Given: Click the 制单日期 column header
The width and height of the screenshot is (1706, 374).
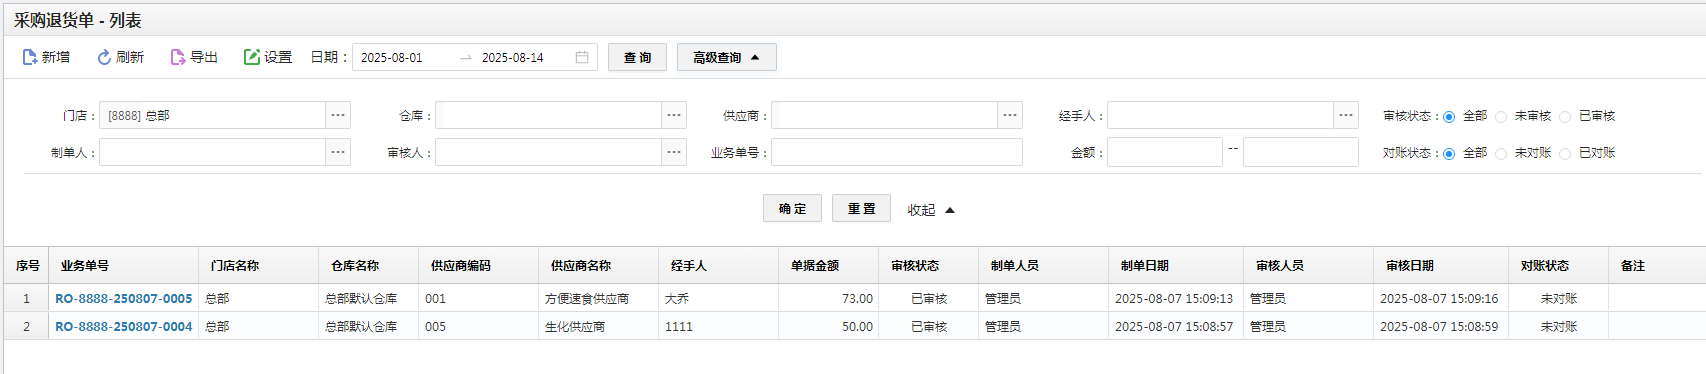Looking at the screenshot, I should [1175, 265].
